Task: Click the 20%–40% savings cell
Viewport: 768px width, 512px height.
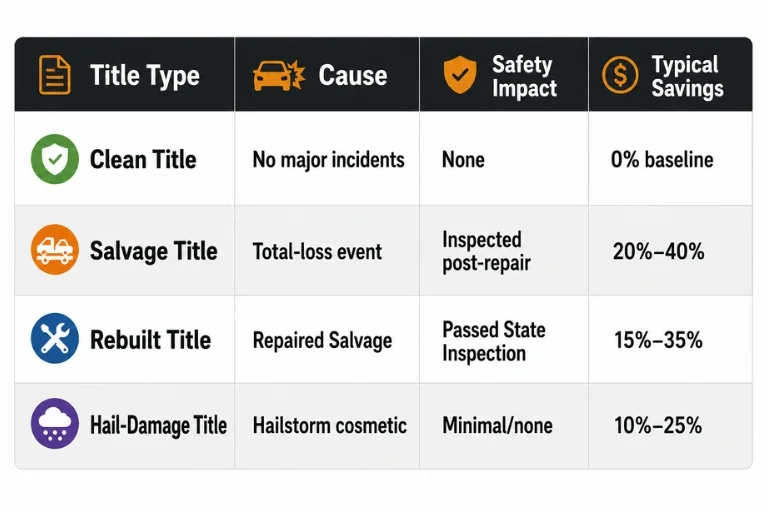Action: pyautogui.click(x=659, y=251)
